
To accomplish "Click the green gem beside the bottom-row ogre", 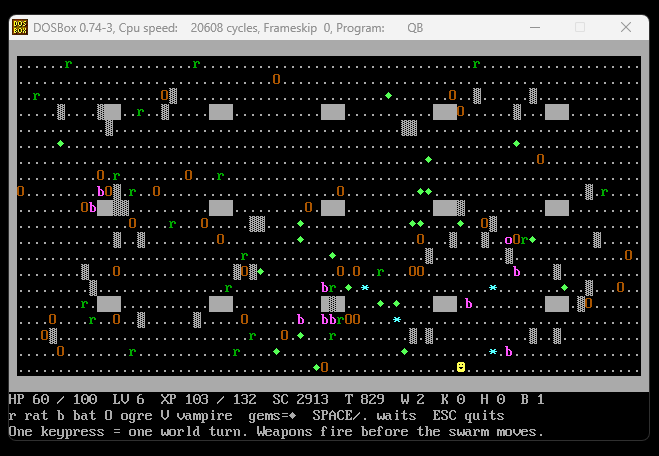I will [x=316, y=368].
